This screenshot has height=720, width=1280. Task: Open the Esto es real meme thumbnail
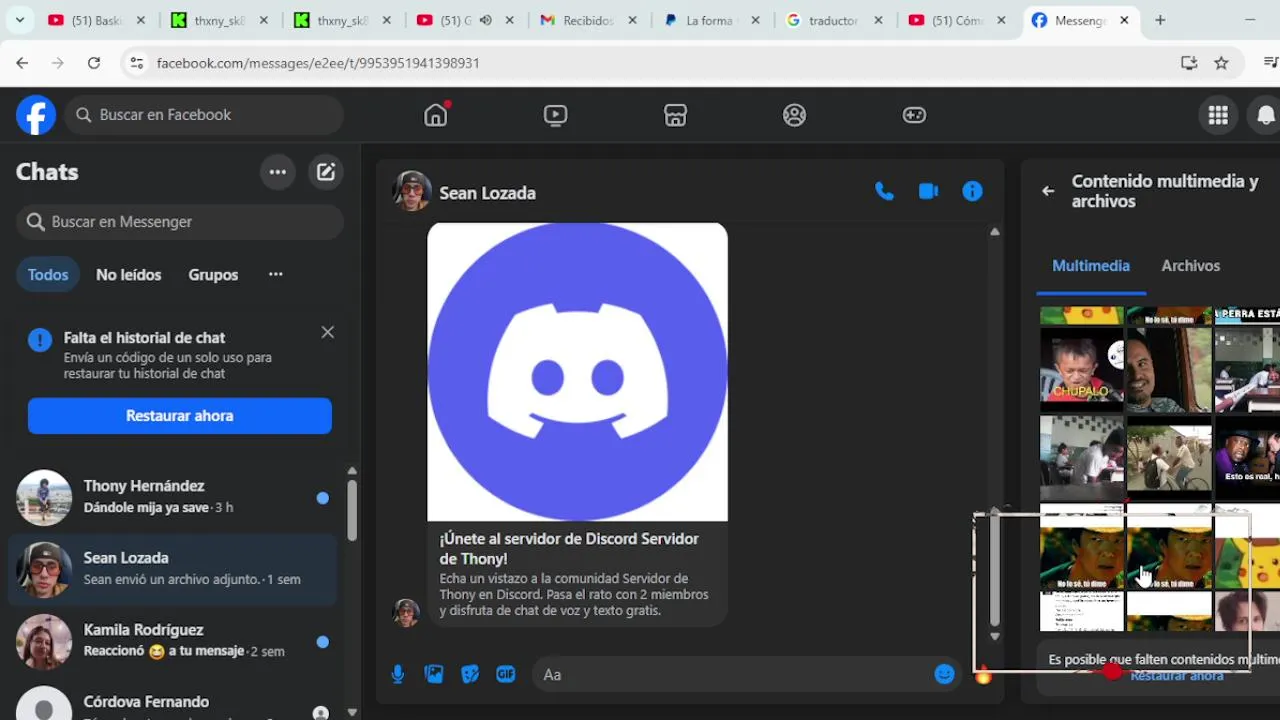(1248, 457)
